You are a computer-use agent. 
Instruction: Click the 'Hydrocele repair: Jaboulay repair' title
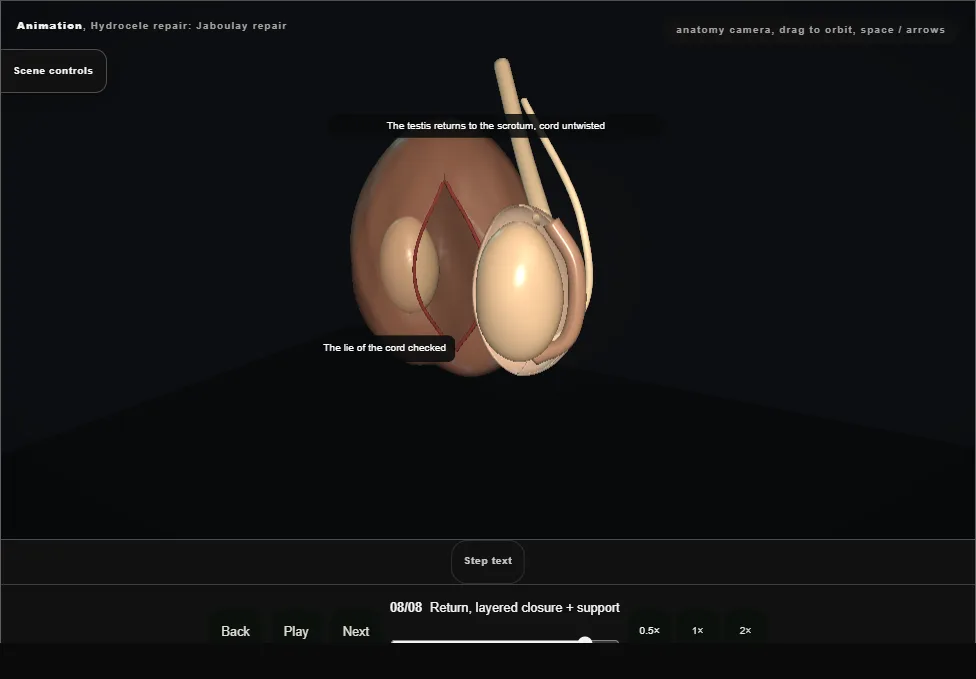click(189, 26)
